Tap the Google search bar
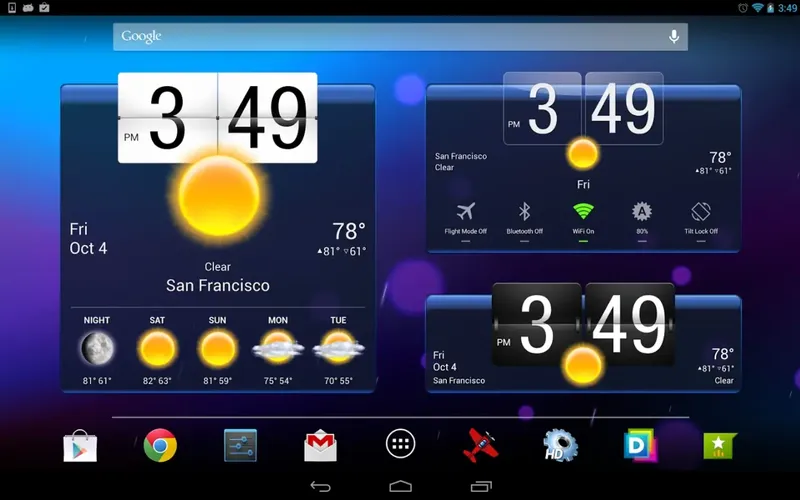The width and height of the screenshot is (800, 500). pos(401,37)
